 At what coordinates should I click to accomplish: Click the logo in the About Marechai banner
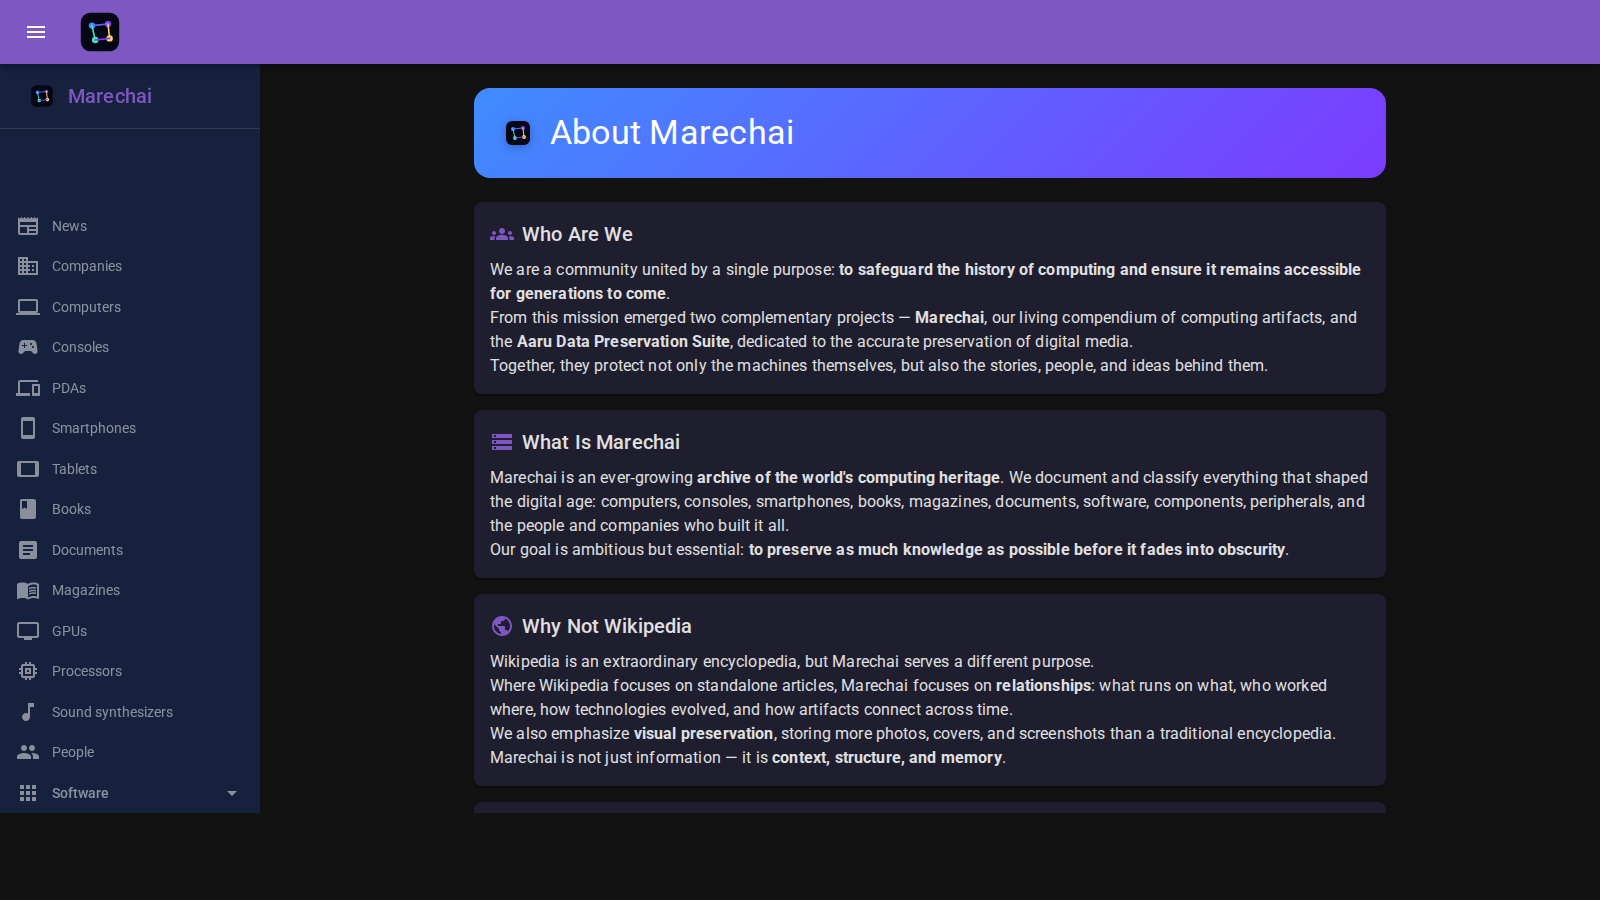[x=518, y=133]
